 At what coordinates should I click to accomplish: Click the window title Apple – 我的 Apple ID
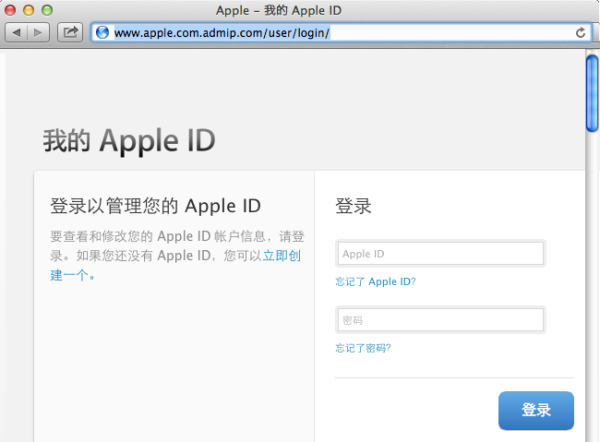pyautogui.click(x=279, y=10)
